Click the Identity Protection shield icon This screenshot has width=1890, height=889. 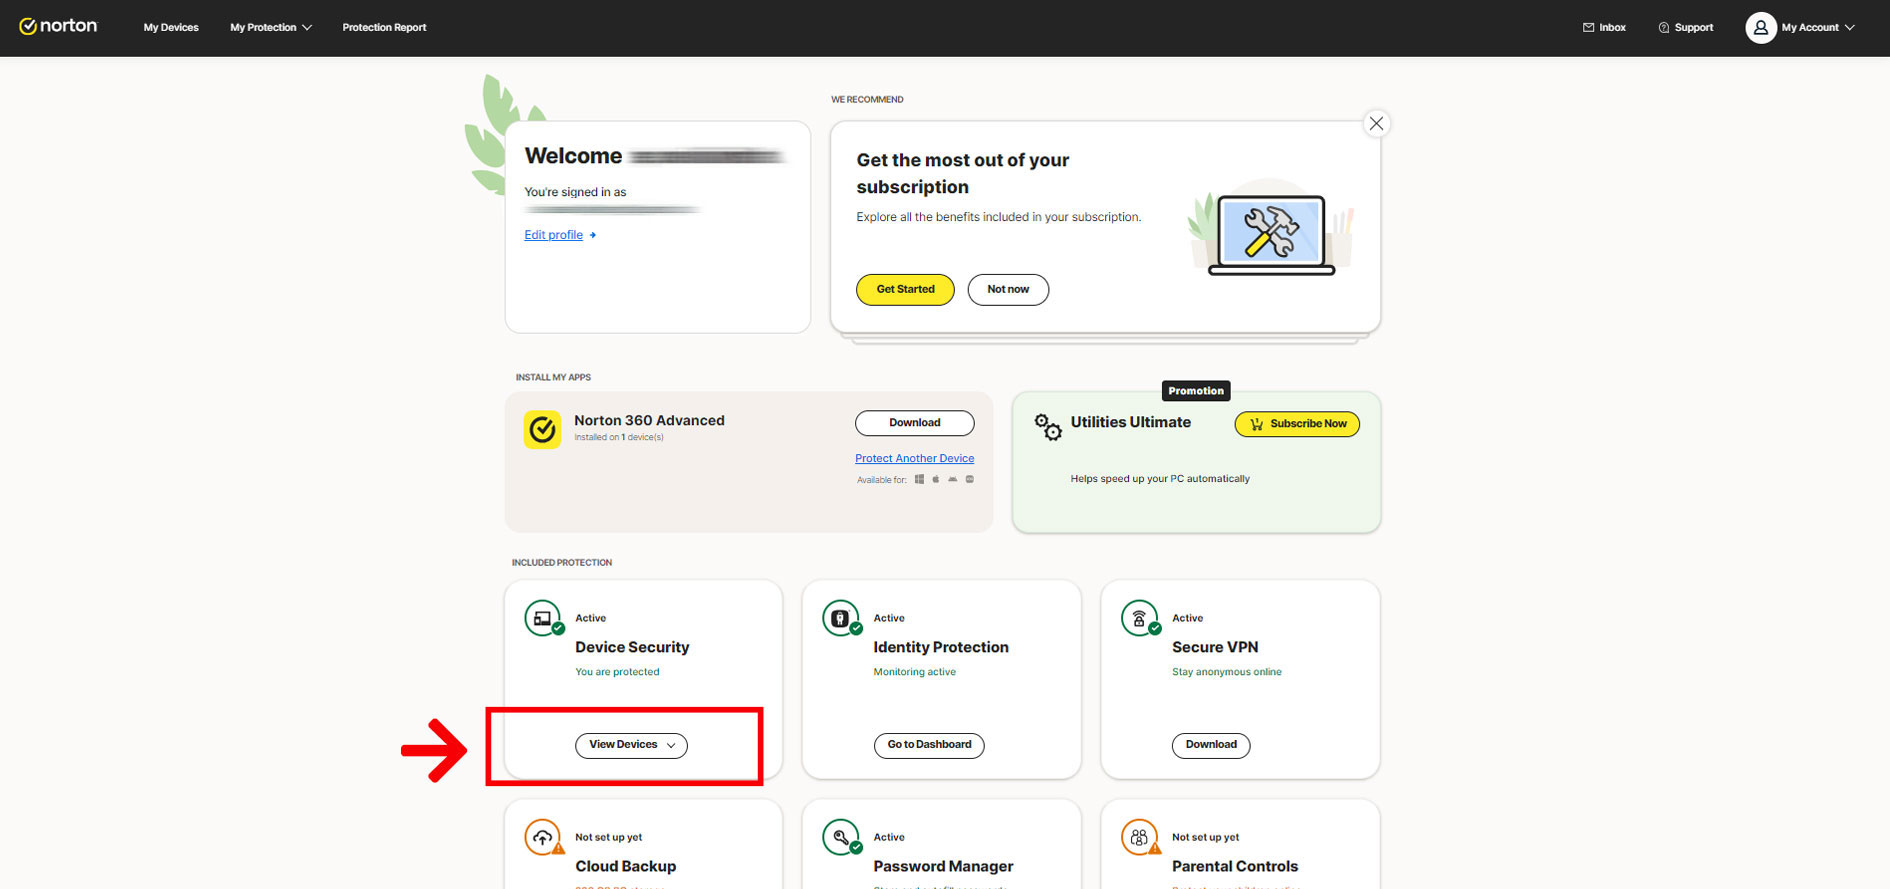841,619
